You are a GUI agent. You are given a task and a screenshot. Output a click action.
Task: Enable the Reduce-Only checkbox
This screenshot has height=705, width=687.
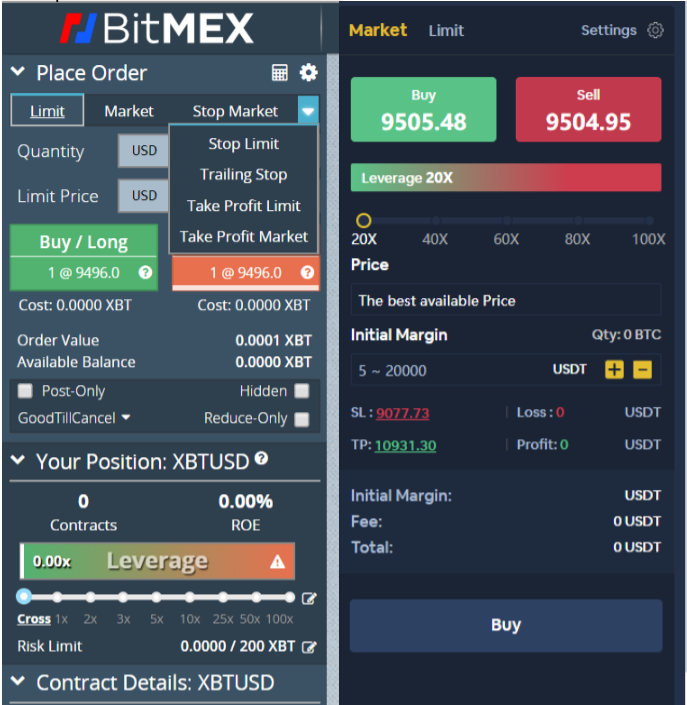[x=302, y=419]
